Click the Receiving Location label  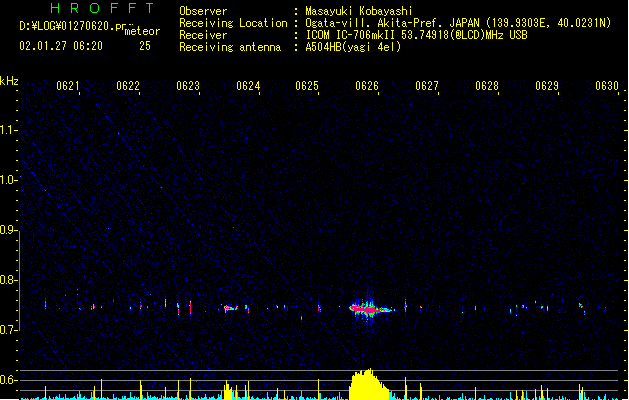233,23
